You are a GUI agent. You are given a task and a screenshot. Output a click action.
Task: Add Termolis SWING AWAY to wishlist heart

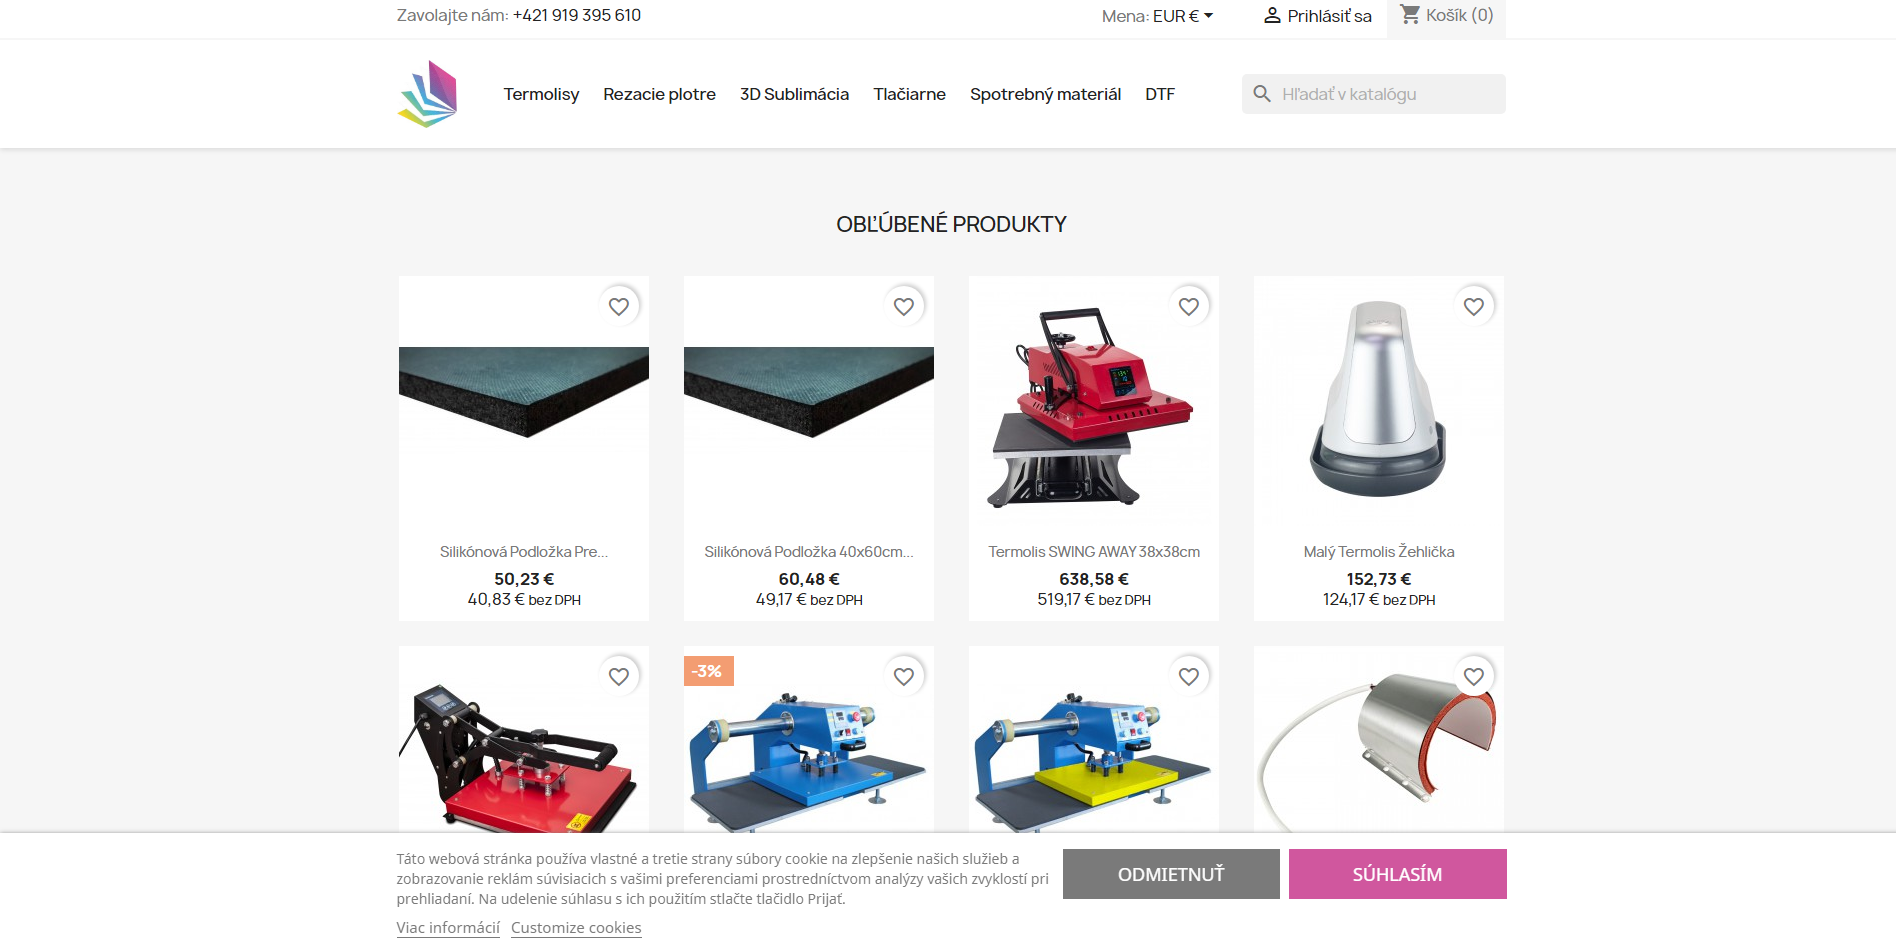[1189, 306]
